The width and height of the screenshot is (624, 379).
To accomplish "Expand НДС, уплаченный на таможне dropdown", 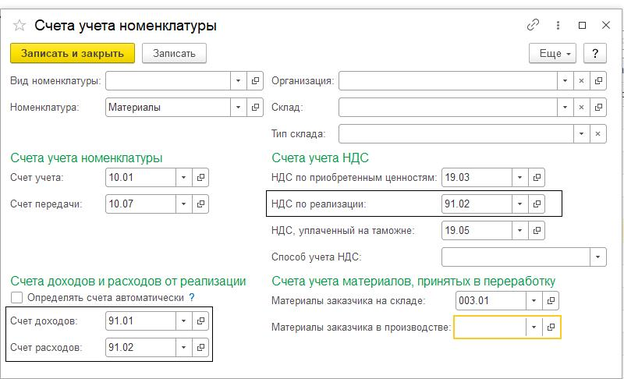I will point(520,231).
